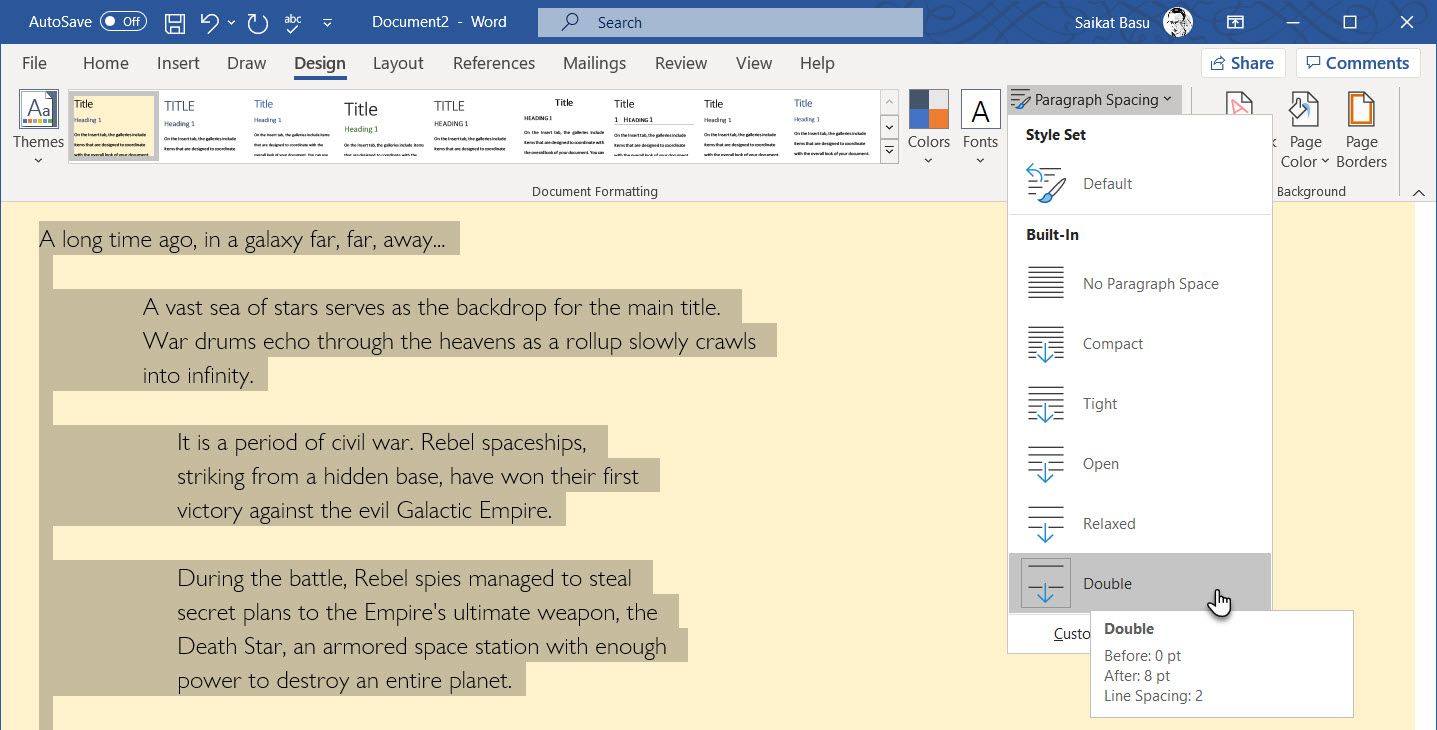Expand the style gallery More arrow
This screenshot has width=1437, height=730.
[889, 151]
